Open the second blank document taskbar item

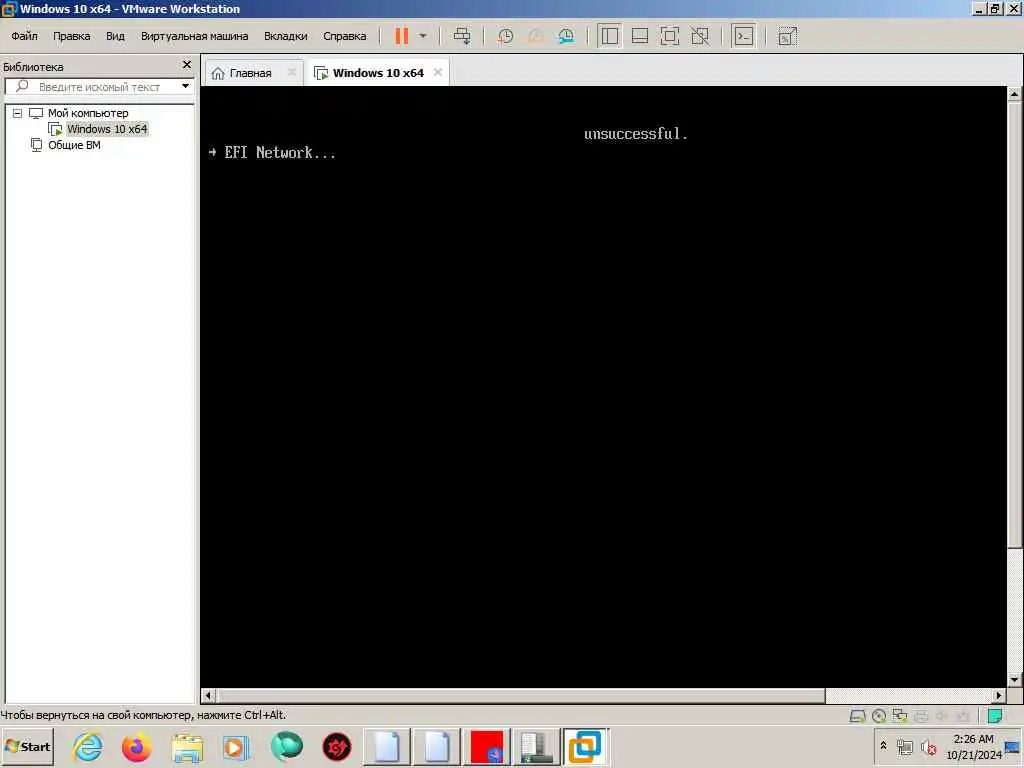tap(437, 746)
